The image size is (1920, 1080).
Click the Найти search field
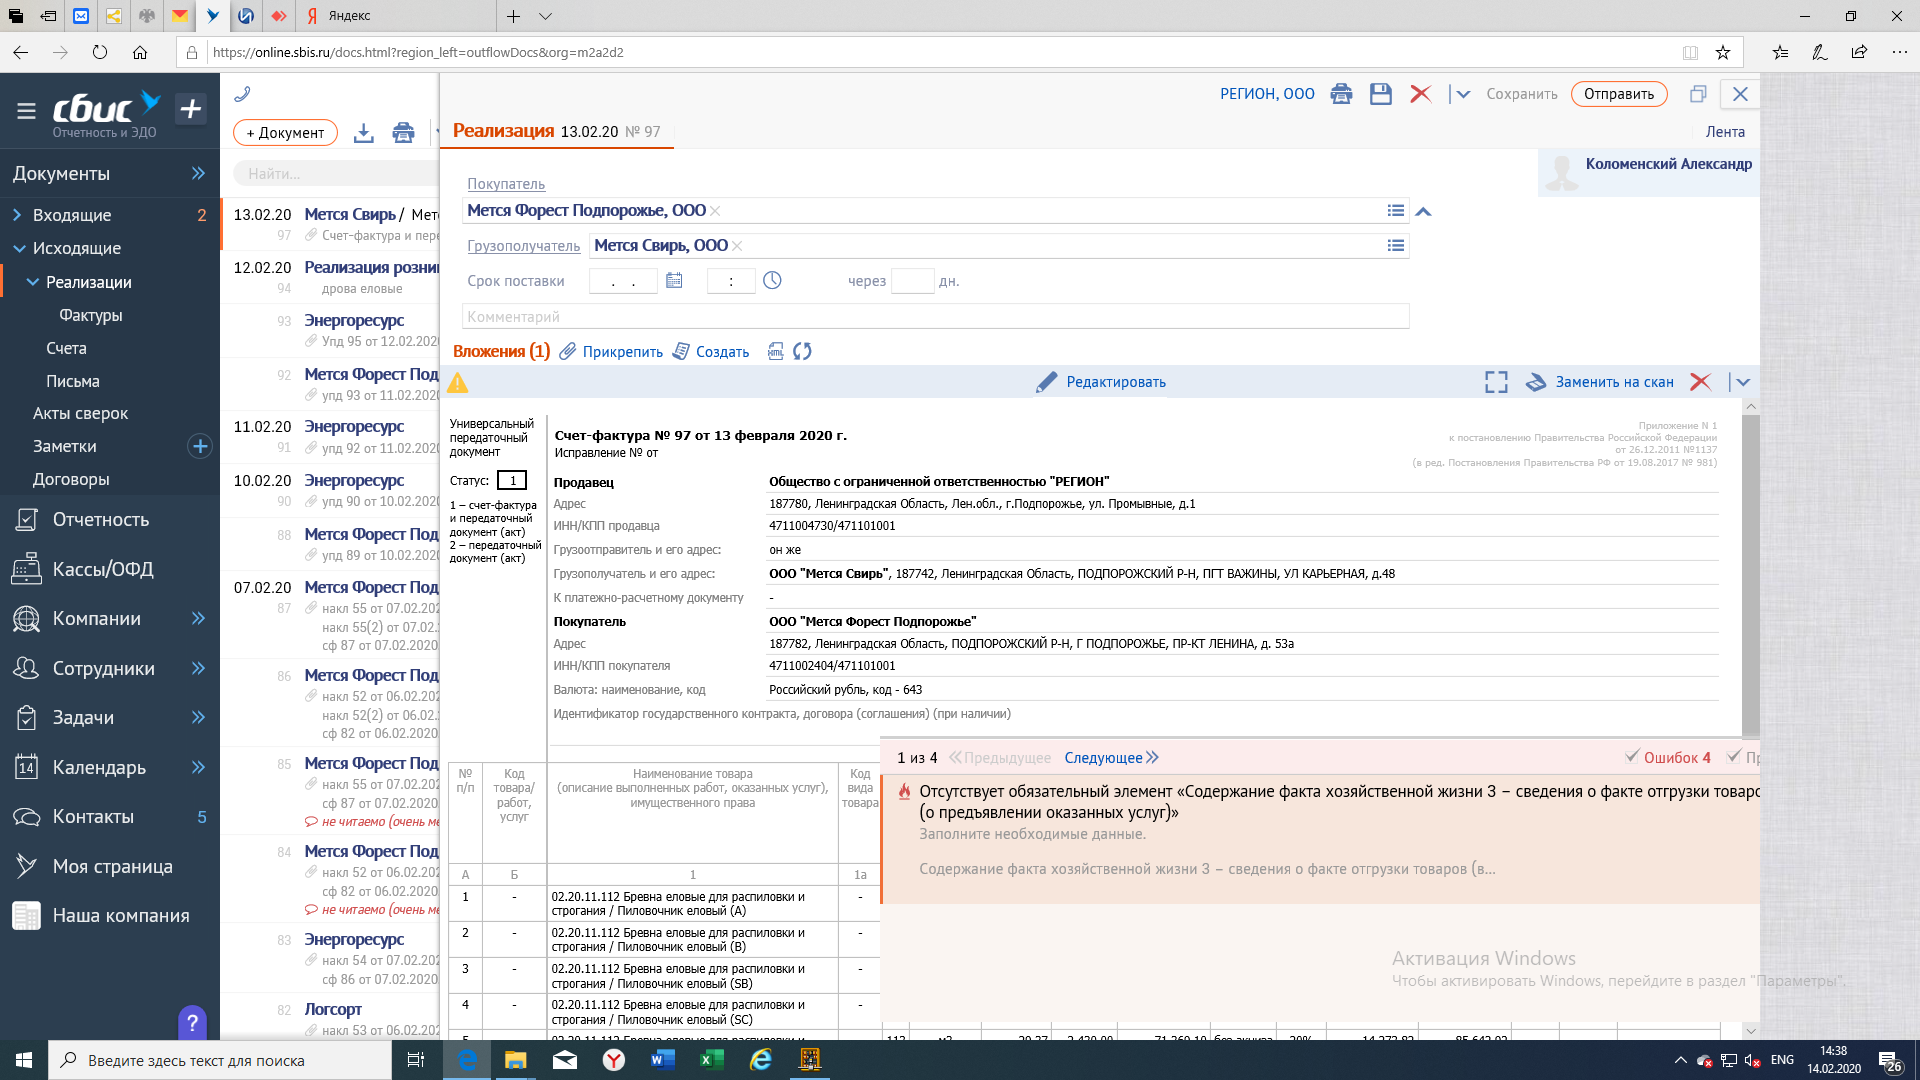(x=335, y=174)
